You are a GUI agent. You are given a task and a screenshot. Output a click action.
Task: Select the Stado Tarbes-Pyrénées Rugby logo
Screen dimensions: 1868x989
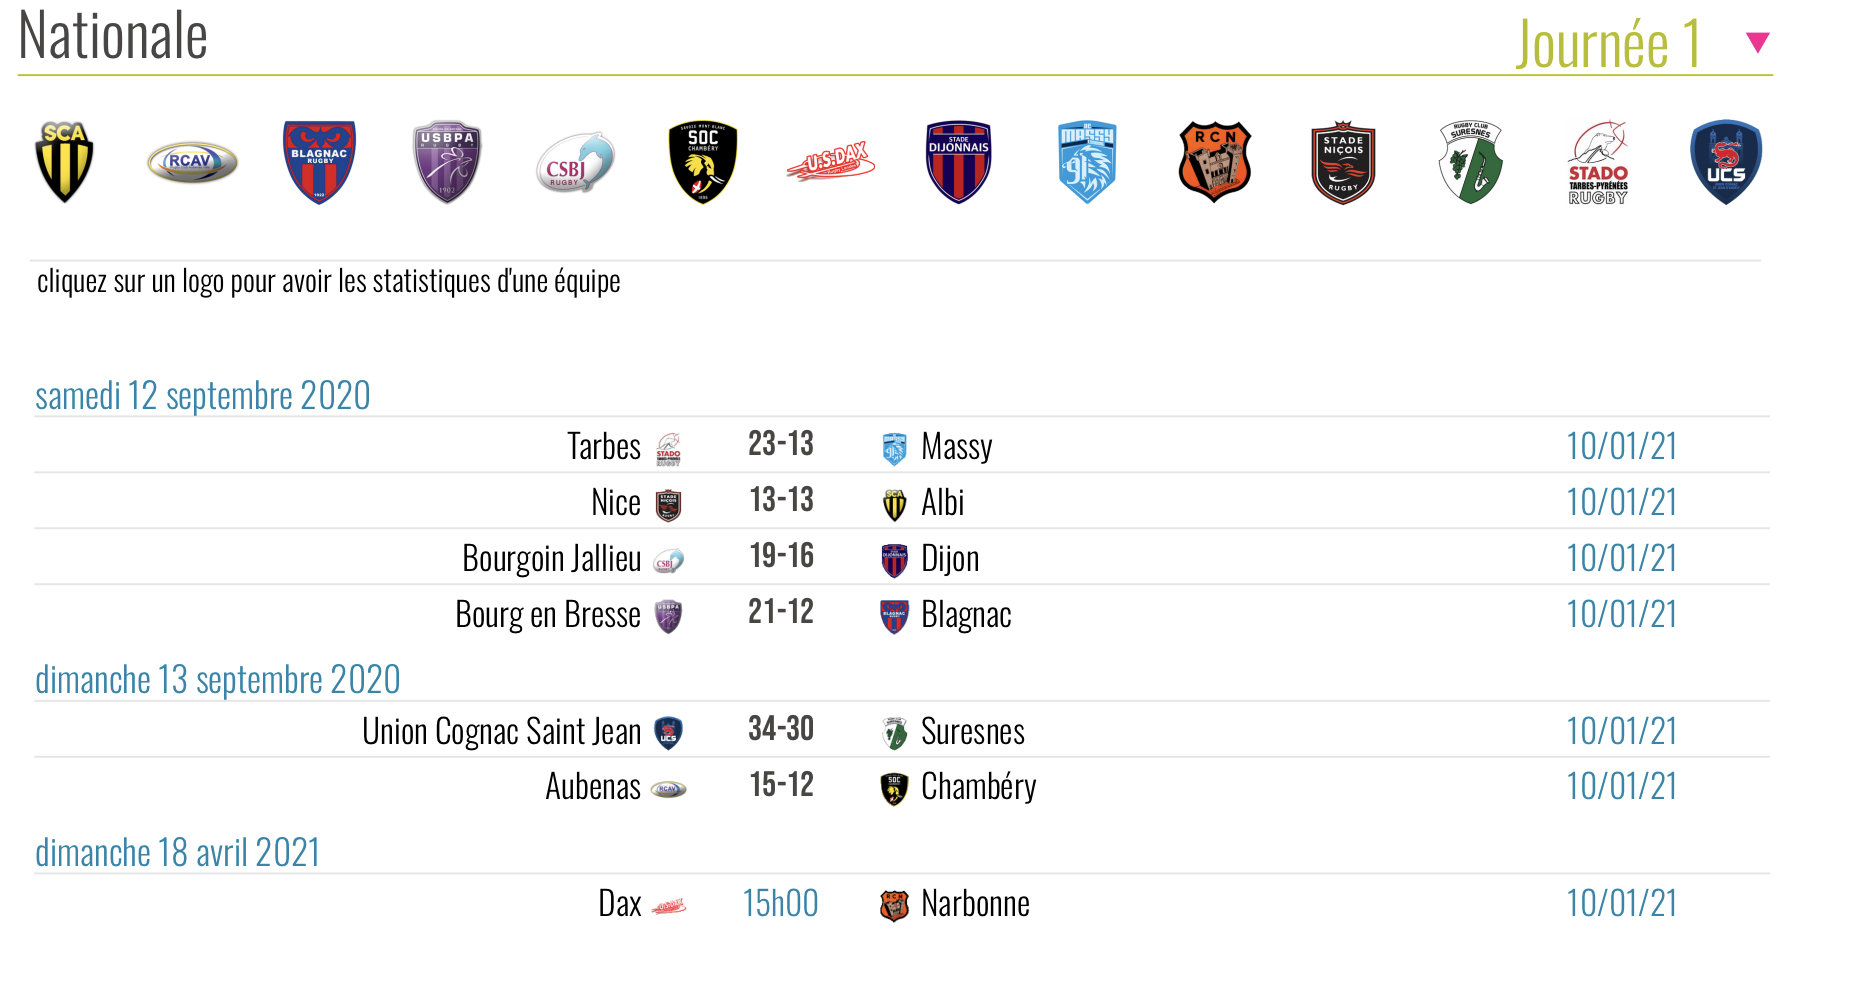click(x=1598, y=163)
